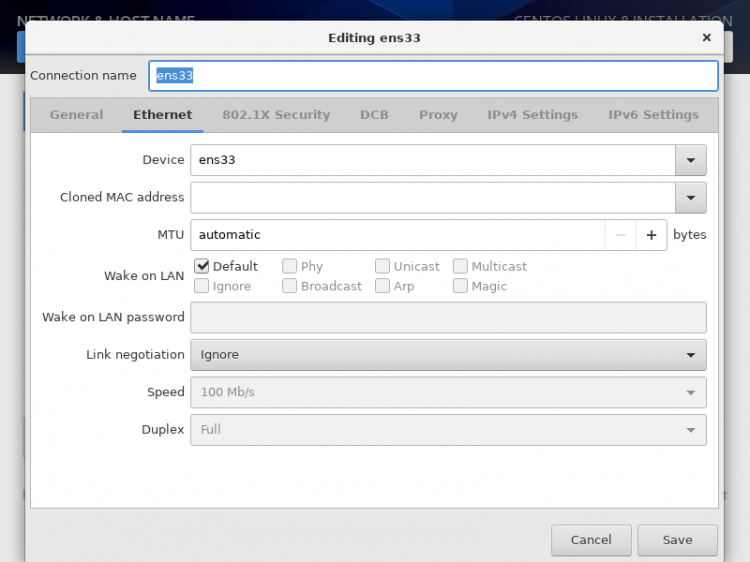Open the Link negotiation dropdown
750x562 pixels.
pos(448,355)
